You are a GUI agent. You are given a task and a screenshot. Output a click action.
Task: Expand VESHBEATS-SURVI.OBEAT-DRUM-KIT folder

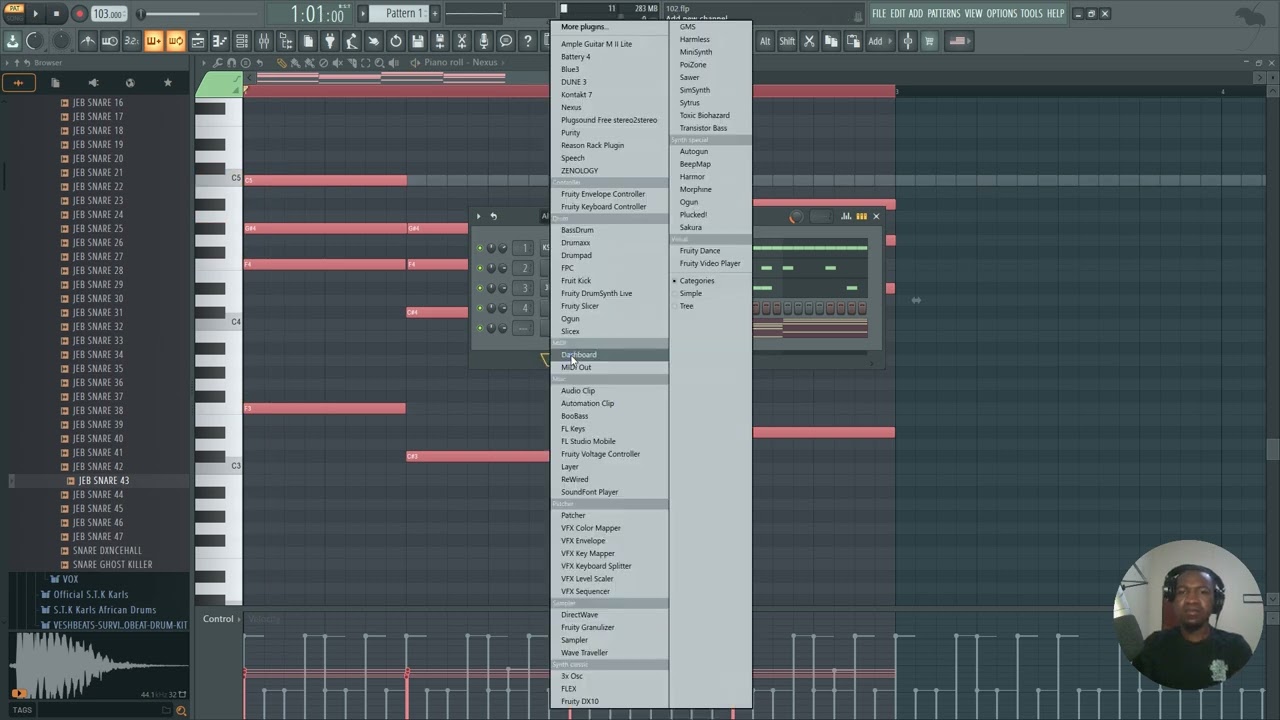click(x=114, y=625)
